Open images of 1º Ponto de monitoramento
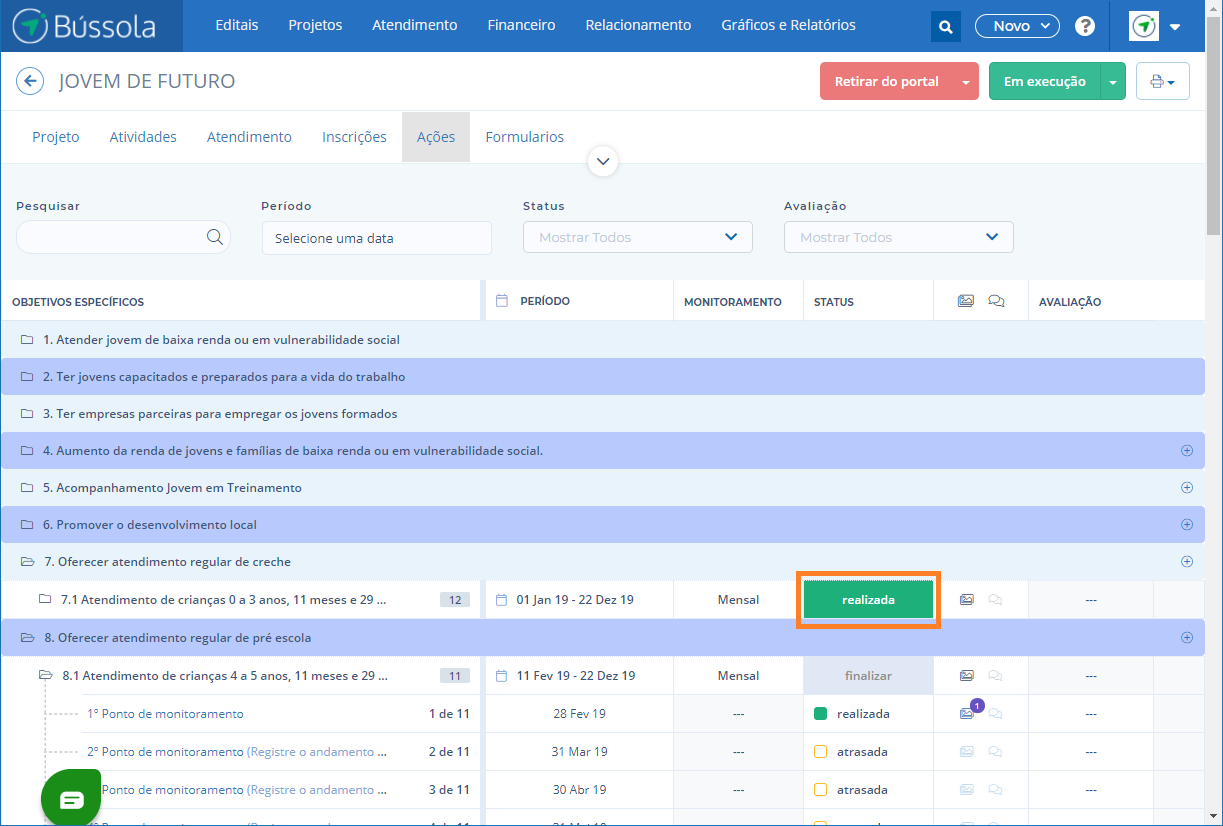1223x826 pixels. point(966,714)
